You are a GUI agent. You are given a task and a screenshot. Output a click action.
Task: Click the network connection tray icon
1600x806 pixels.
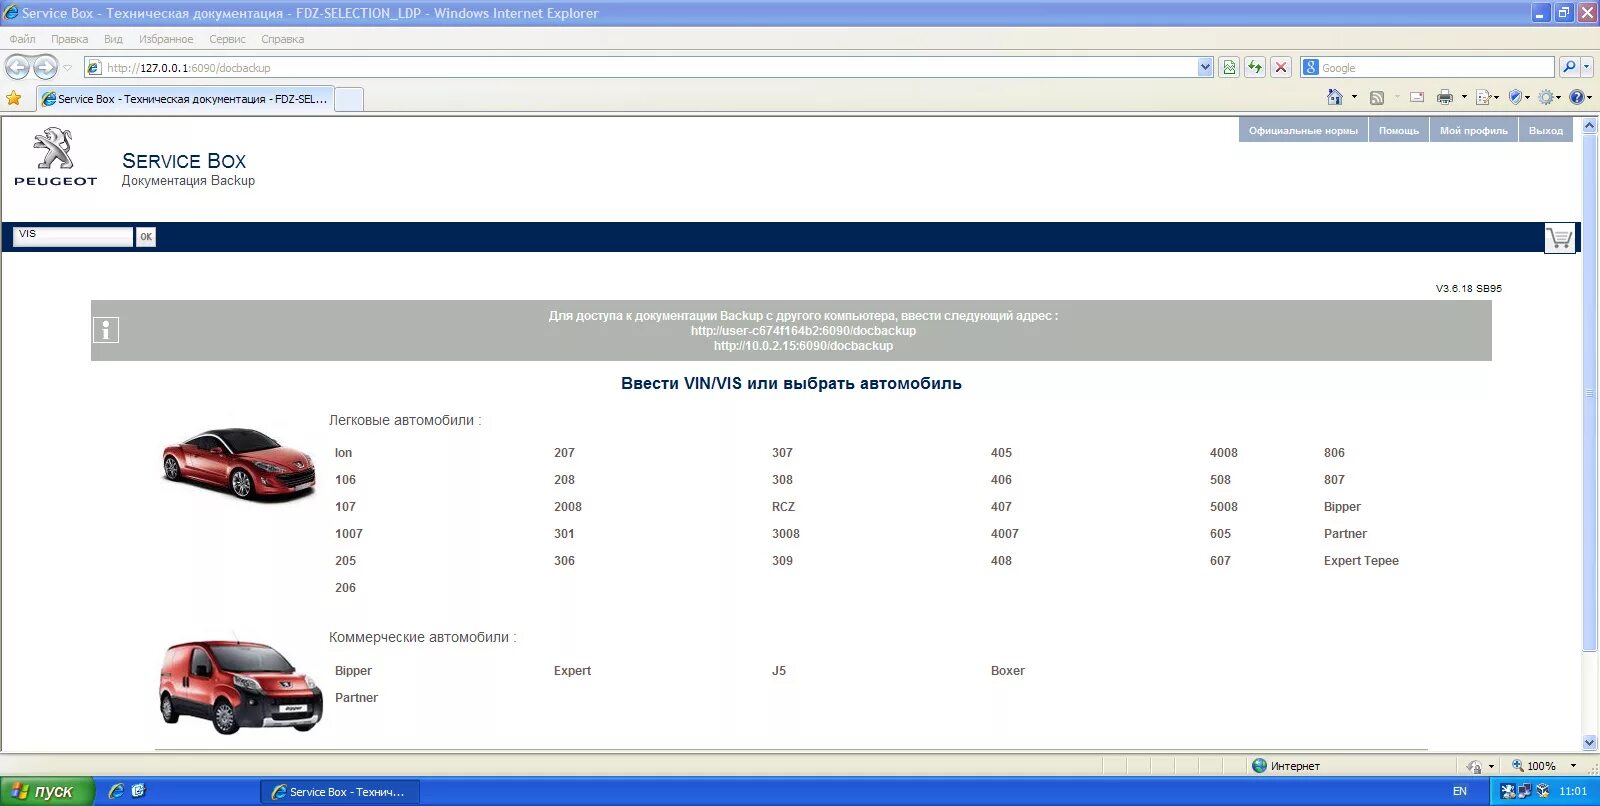[x=1525, y=791]
